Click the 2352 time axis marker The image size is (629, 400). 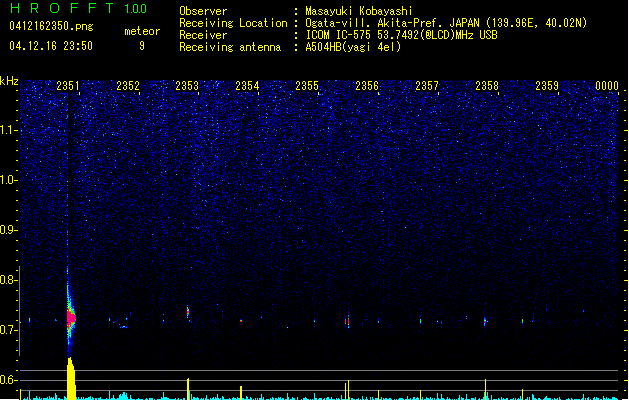click(128, 86)
